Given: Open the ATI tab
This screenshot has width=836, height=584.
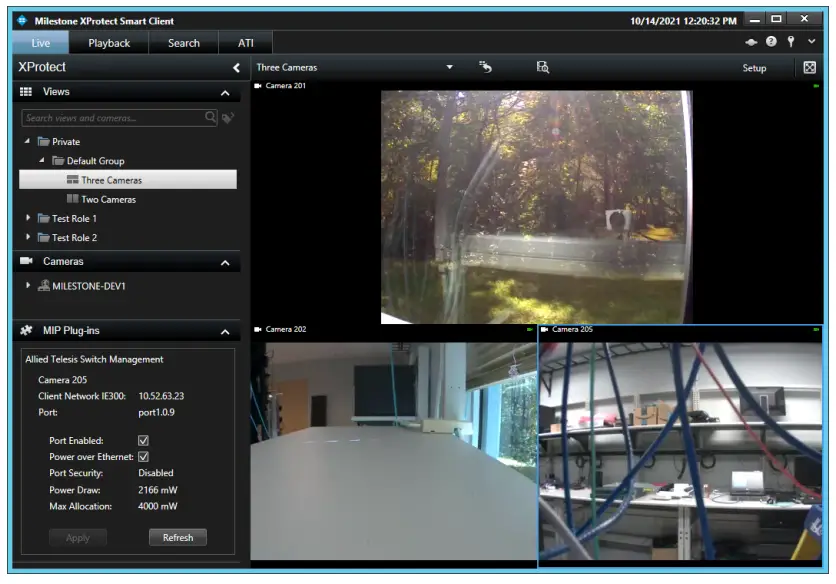Looking at the screenshot, I should pos(245,43).
